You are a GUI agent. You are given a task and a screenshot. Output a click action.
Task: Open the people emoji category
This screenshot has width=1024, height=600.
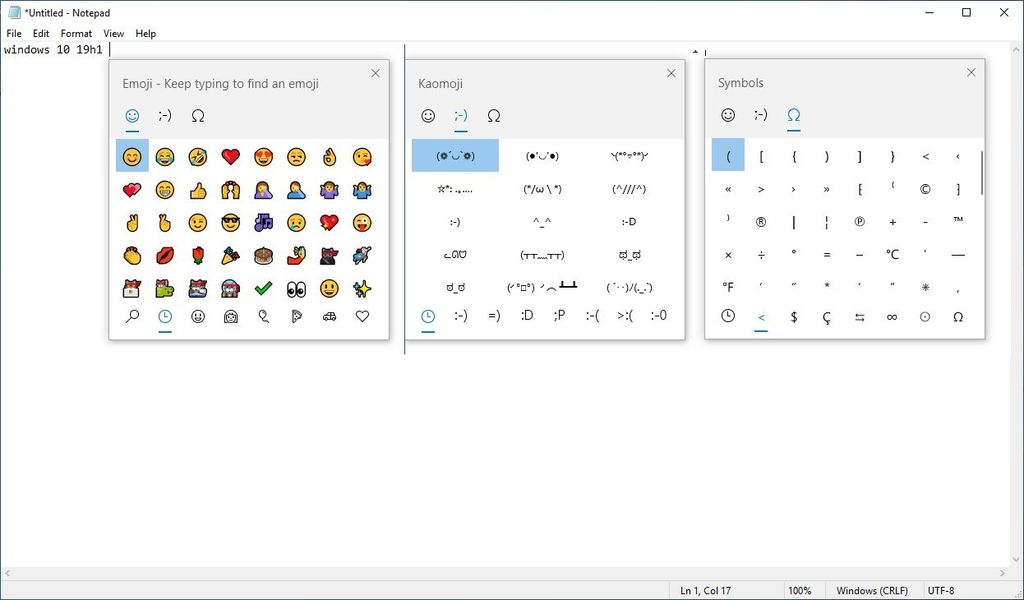tap(230, 316)
